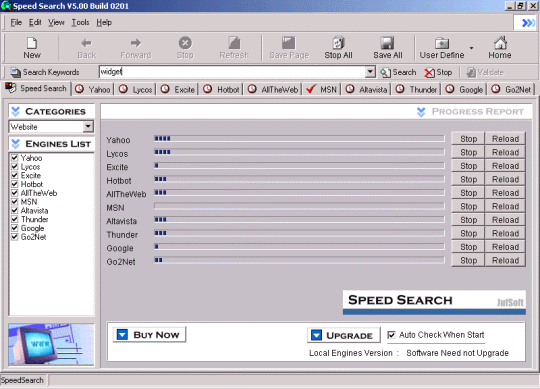Viewport: 540px width, 389px height.
Task: Toggle Auto Check When Start checkbox
Action: coord(391,335)
